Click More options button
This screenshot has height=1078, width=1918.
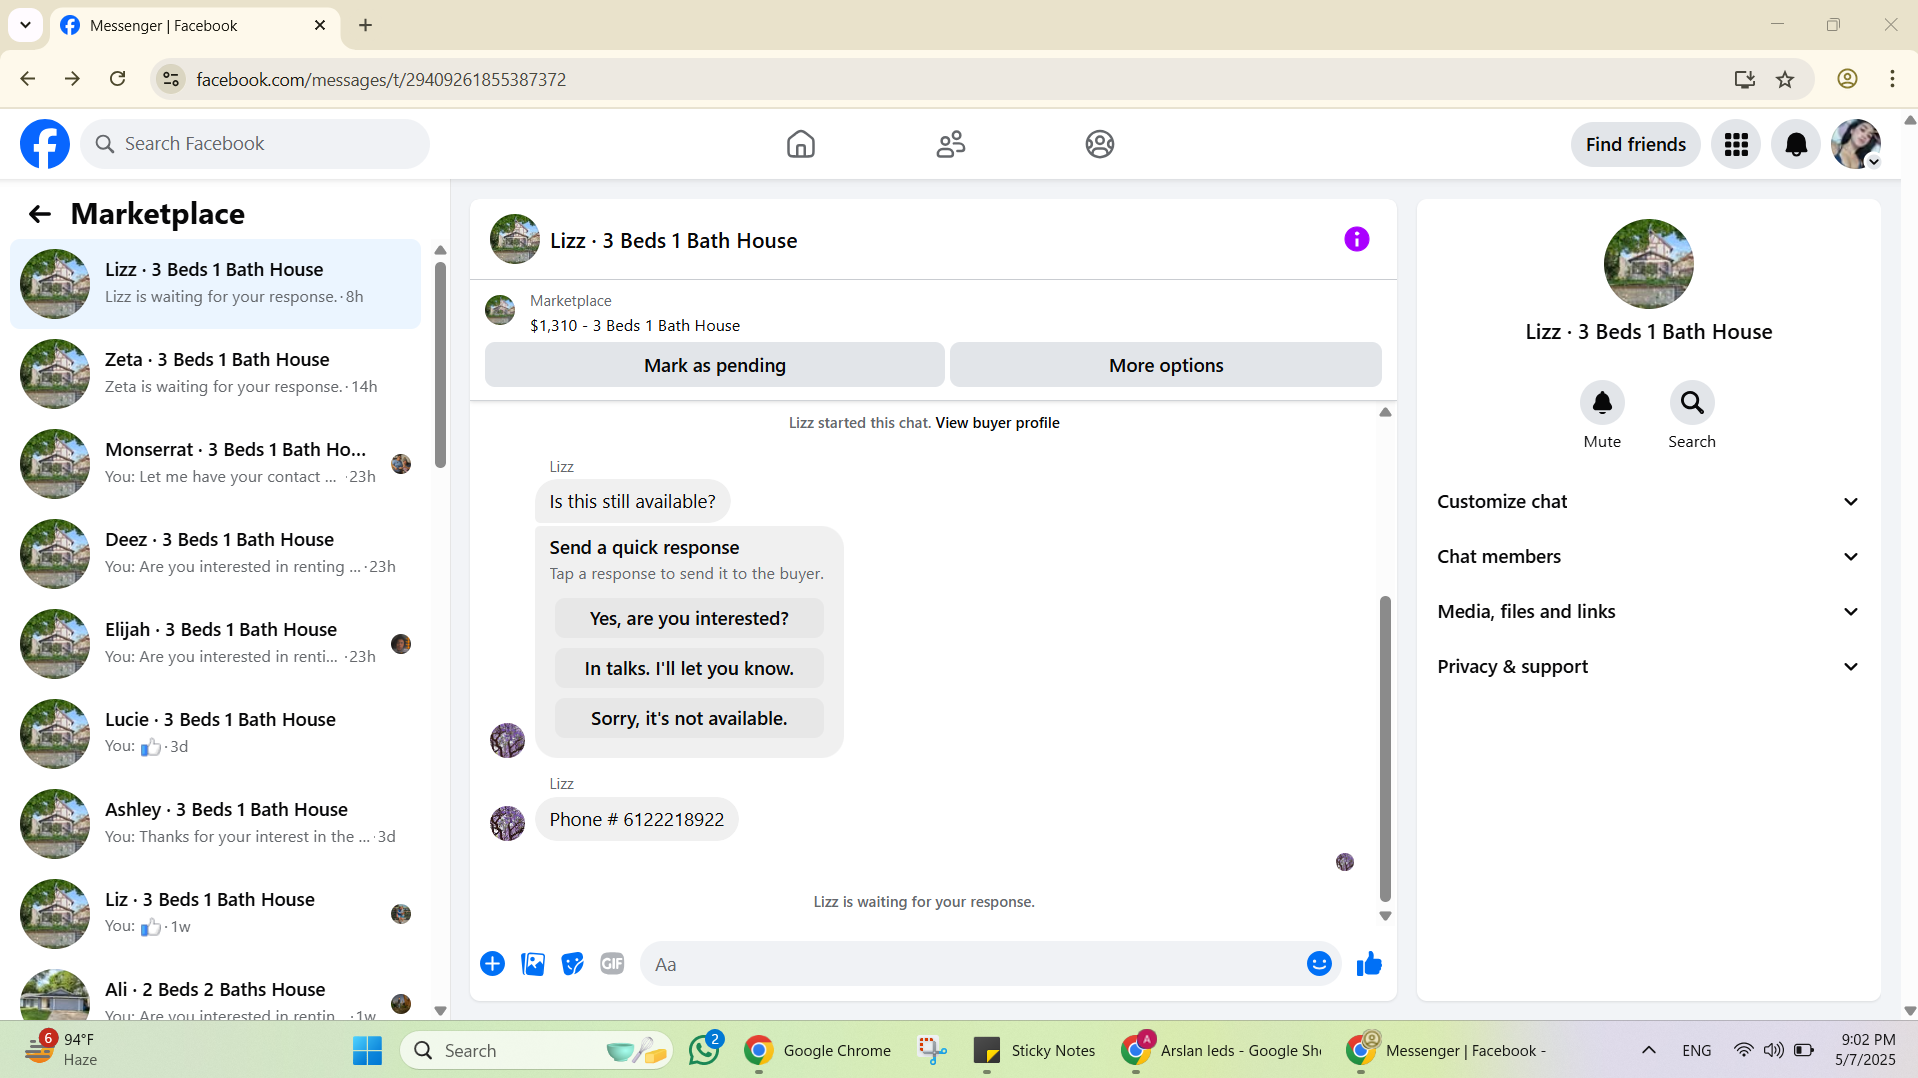click(1165, 365)
